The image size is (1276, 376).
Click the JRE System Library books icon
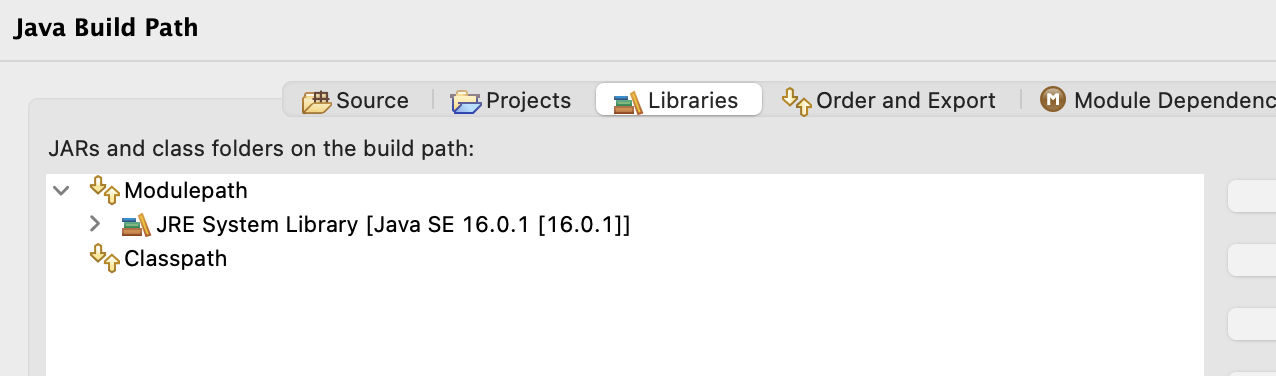136,224
